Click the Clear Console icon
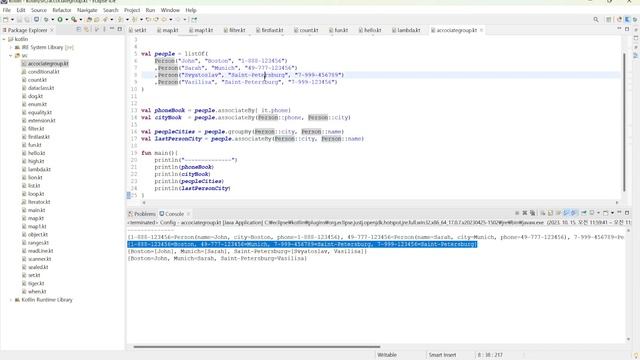 pyautogui.click(x=543, y=213)
